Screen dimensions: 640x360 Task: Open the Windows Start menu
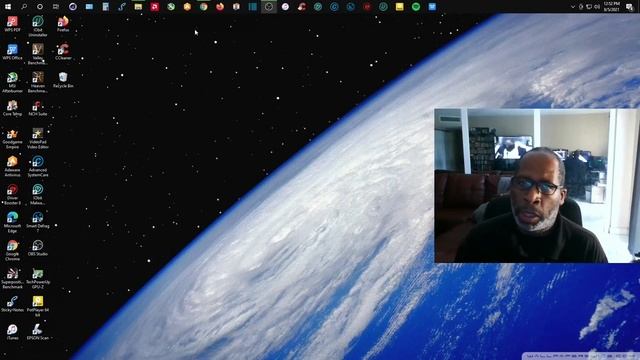tap(8, 7)
